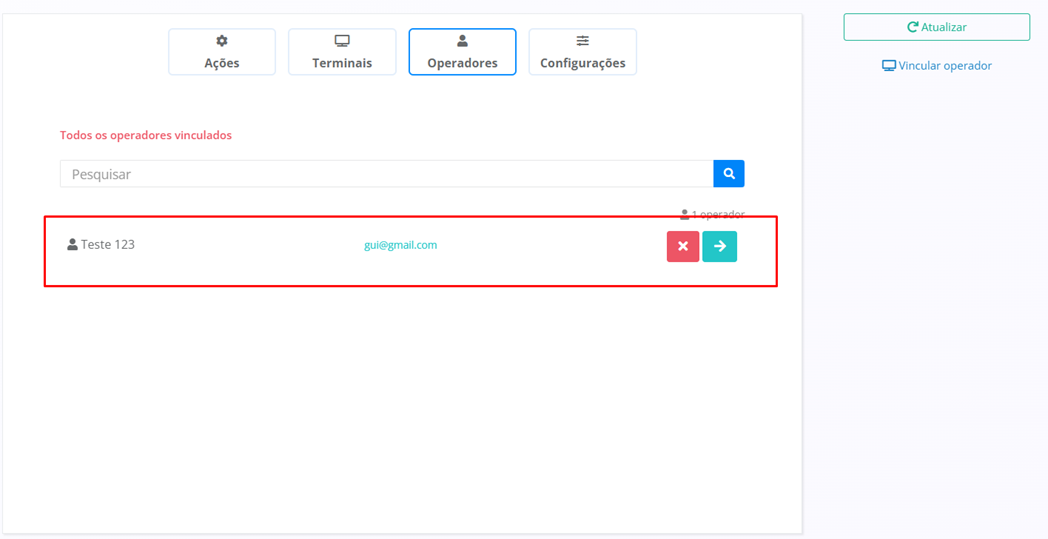Click the user icon beside Teste 123
This screenshot has width=1048, height=539.
(72, 244)
